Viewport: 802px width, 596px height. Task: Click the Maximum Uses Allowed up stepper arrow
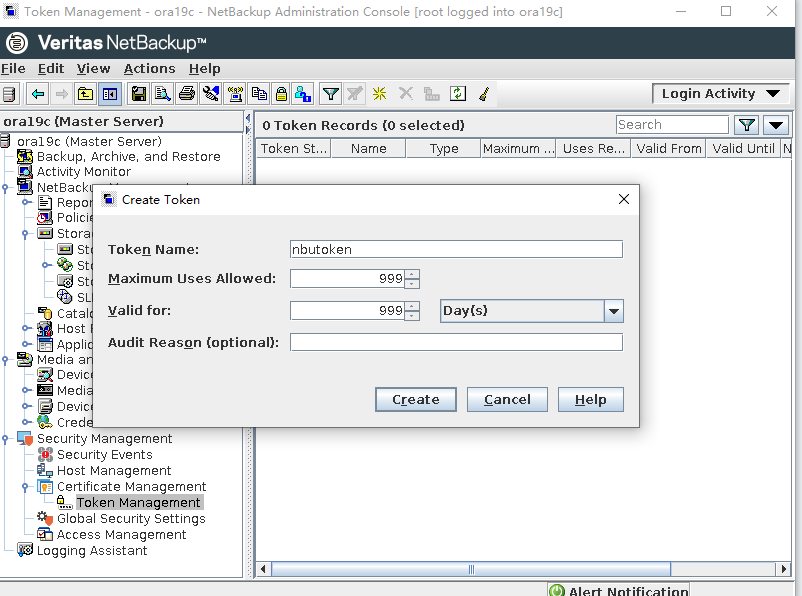[410, 274]
